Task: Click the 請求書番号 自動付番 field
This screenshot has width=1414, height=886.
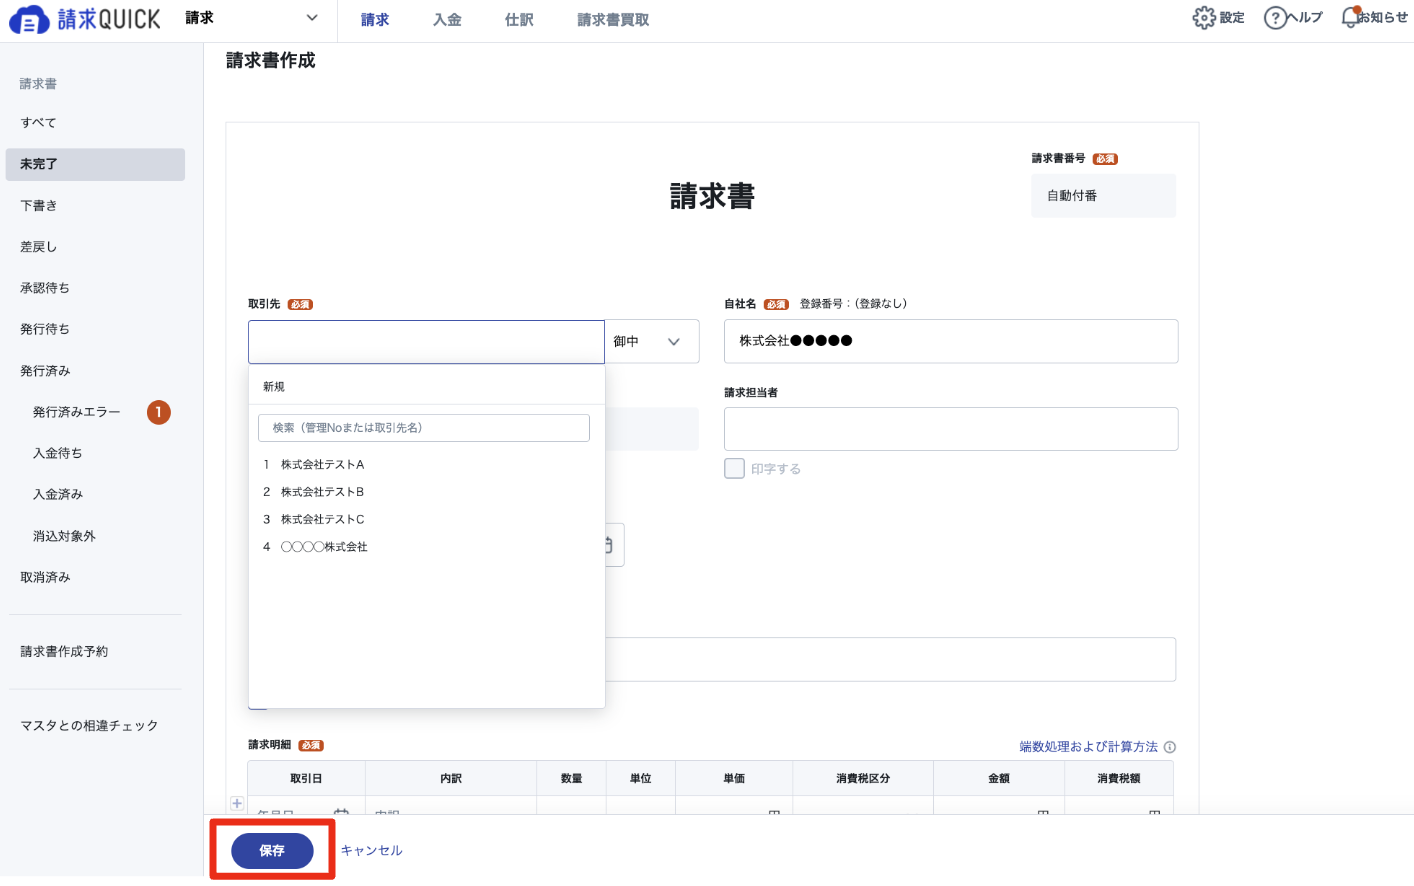Action: (x=1103, y=196)
